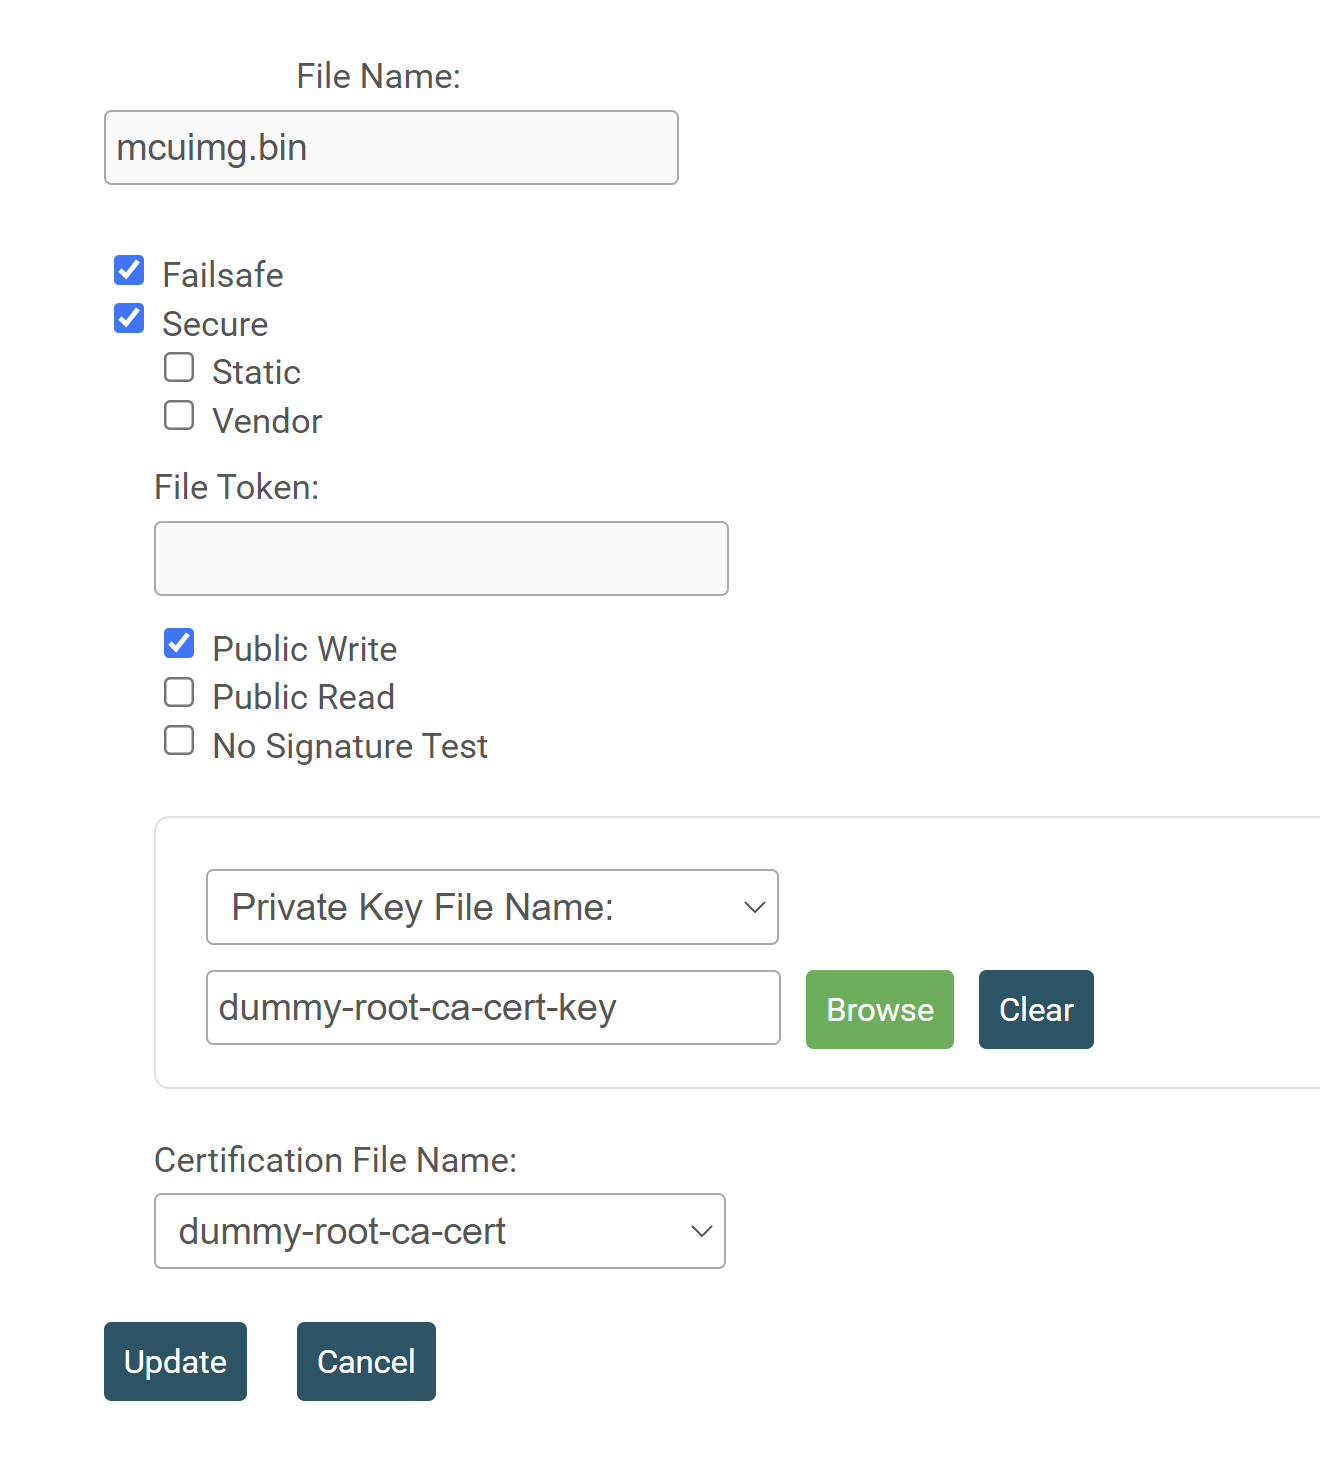The height and width of the screenshot is (1458, 1320).
Task: Click the dummy-root-ca-cert-key text field
Action: coord(493,1008)
